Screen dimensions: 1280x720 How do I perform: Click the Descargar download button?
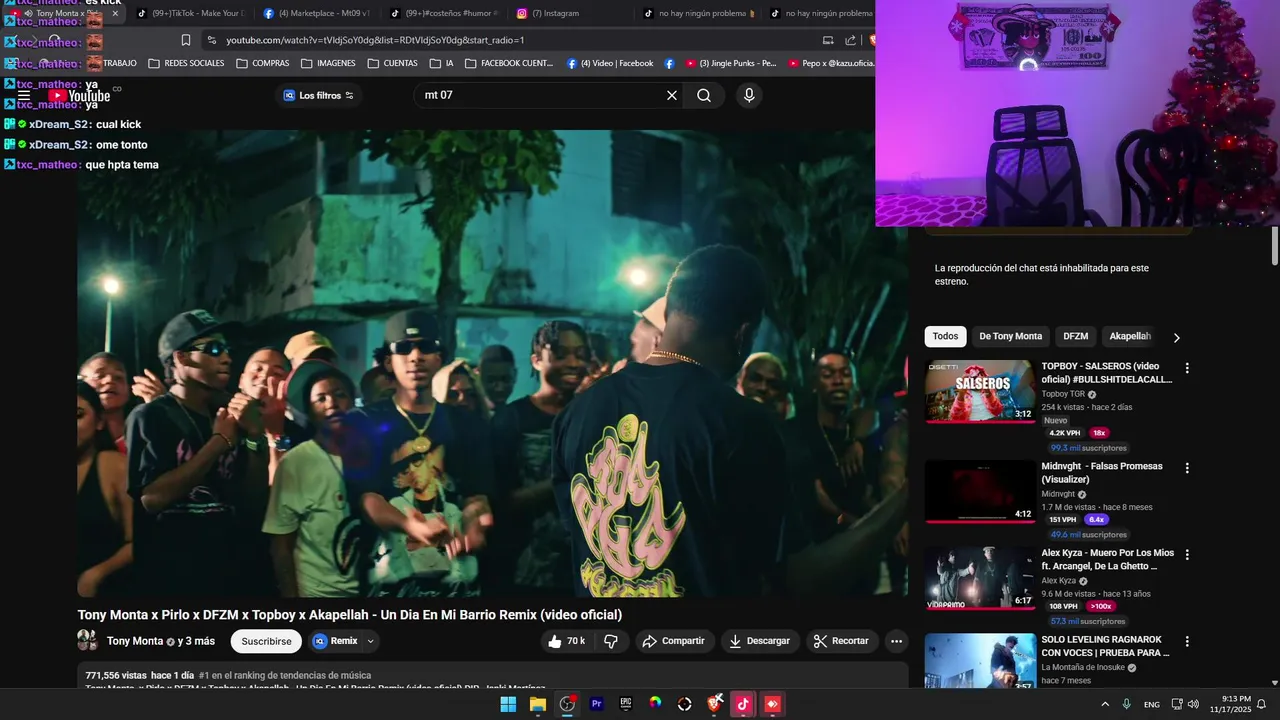click(759, 641)
